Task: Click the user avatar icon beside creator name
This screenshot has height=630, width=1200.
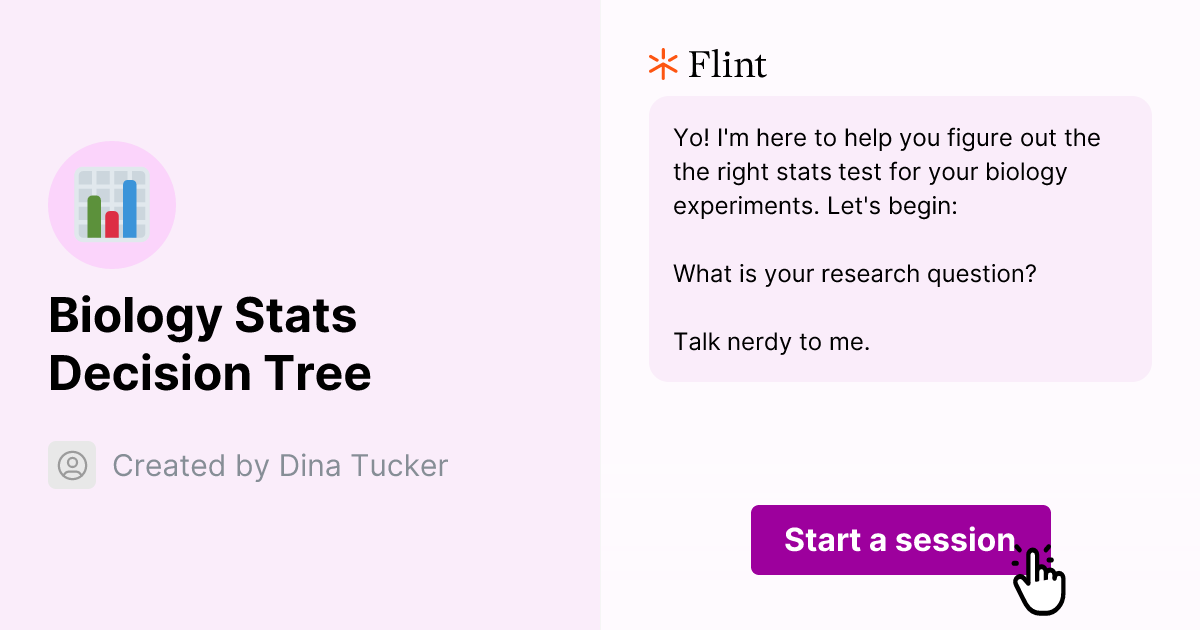Action: pos(72,465)
